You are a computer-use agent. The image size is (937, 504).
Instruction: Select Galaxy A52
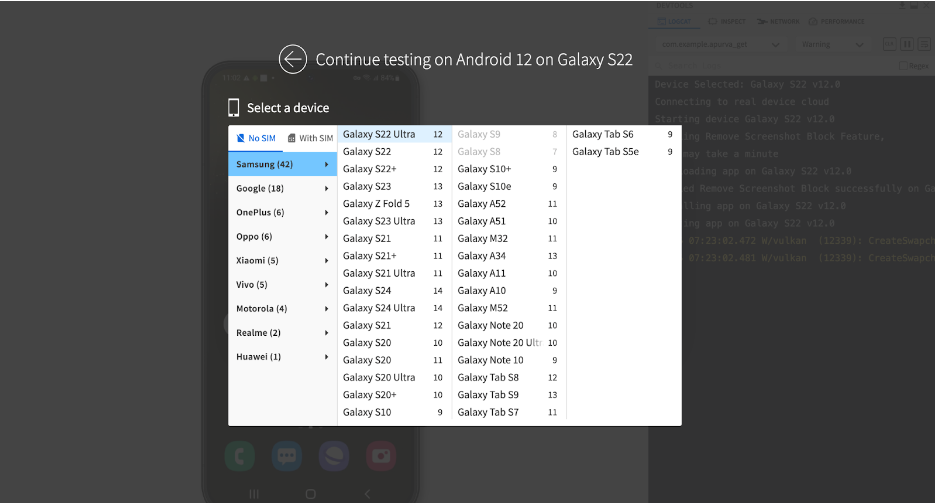[x=509, y=204]
